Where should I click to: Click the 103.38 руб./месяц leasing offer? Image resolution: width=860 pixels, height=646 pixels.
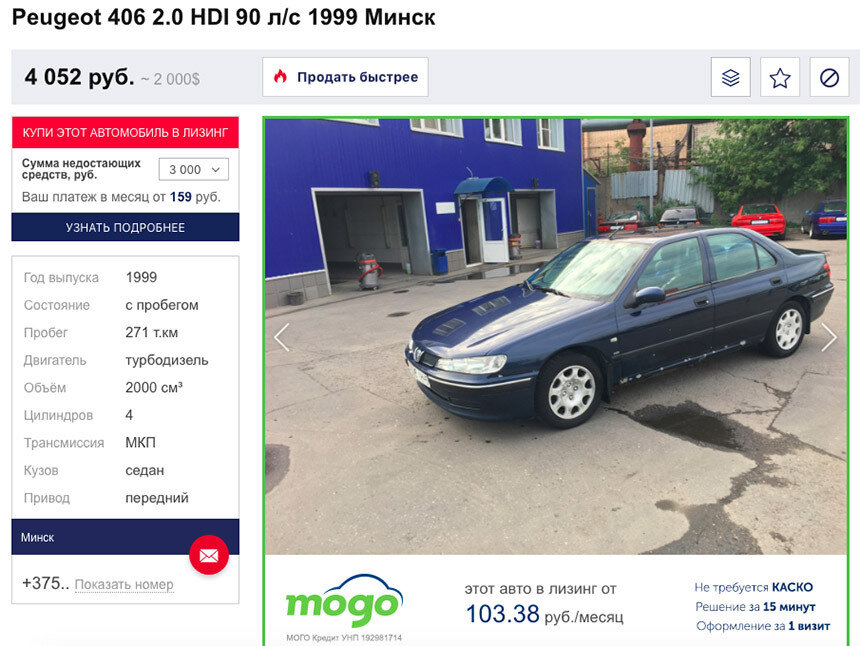click(544, 614)
